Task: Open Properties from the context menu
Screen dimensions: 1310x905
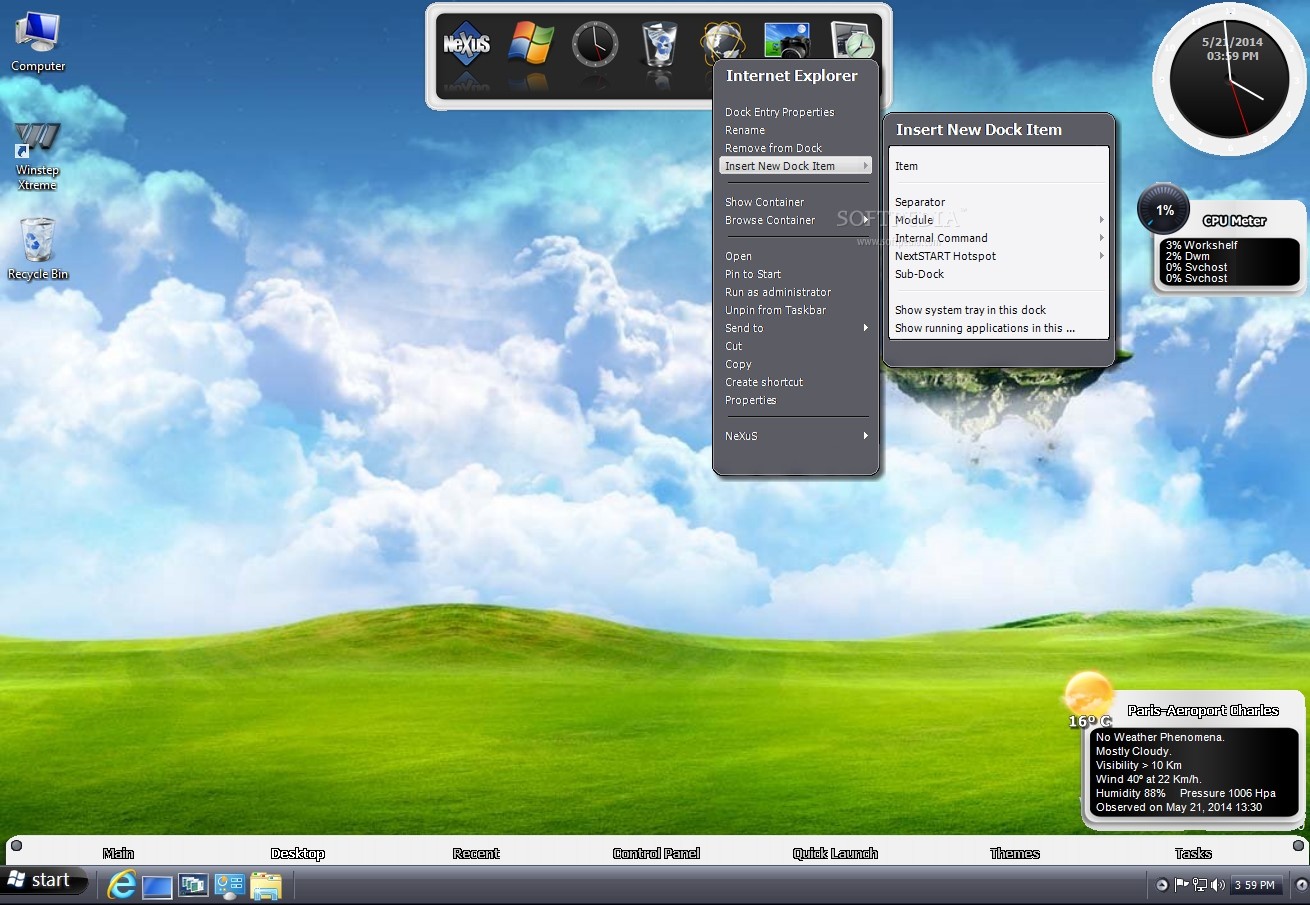Action: [795, 400]
